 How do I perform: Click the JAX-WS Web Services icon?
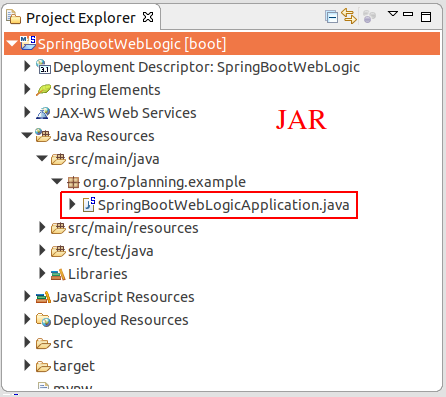pos(43,113)
